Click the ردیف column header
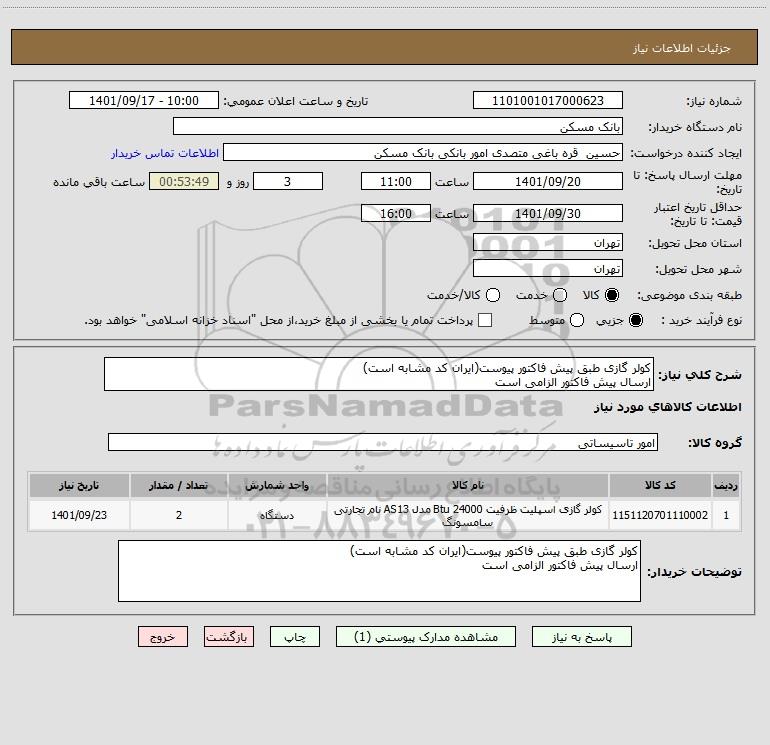 click(726, 485)
